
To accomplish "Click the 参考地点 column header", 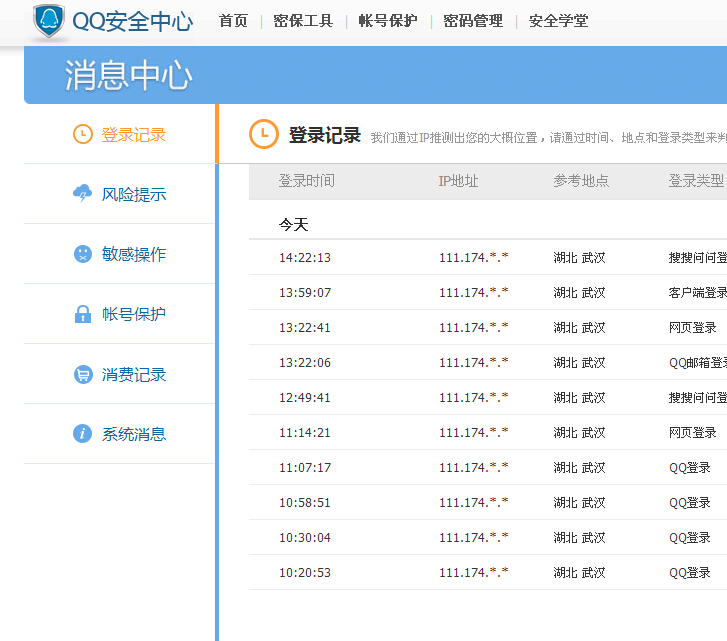I will click(x=581, y=181).
